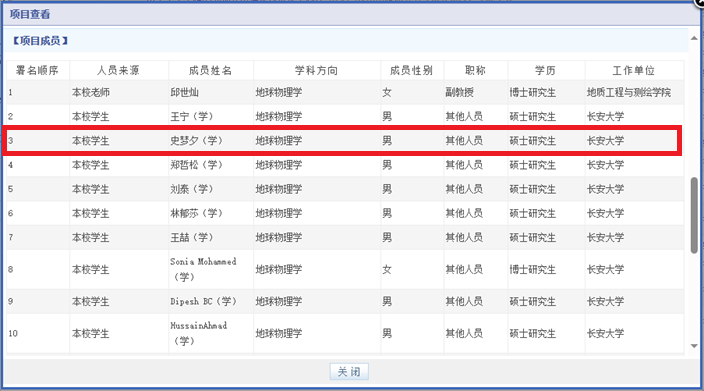Click the scrollbar down arrow
Screen dimensions: 704x391
[694, 346]
